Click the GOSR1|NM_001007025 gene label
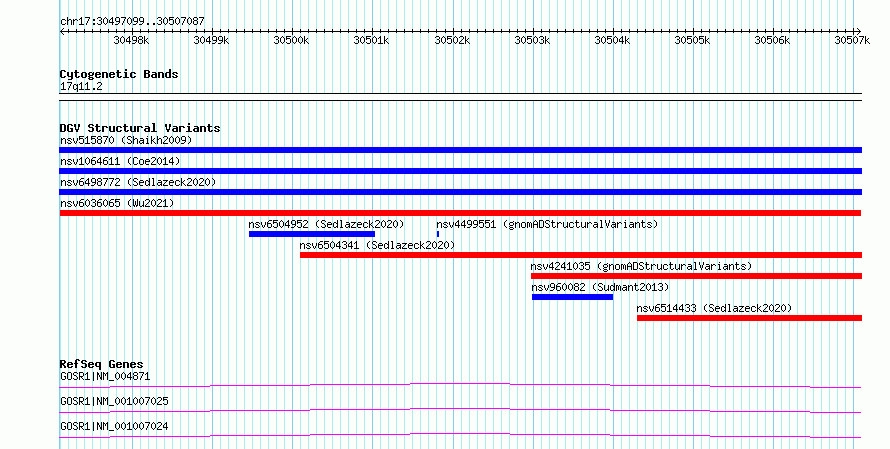Viewport: 890px width, 449px height. (114, 401)
